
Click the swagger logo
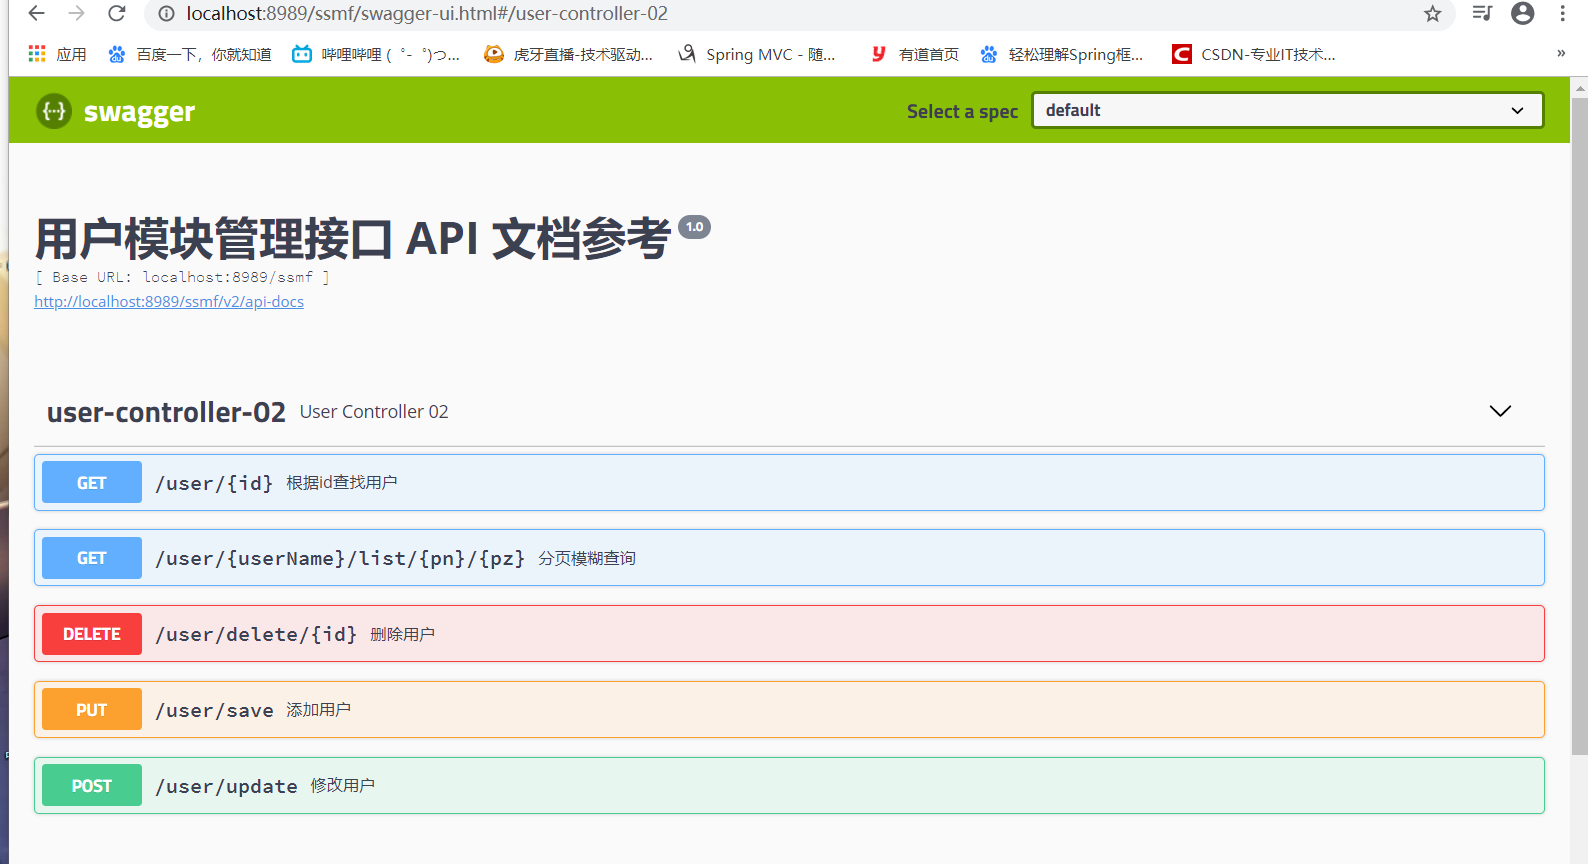point(116,111)
